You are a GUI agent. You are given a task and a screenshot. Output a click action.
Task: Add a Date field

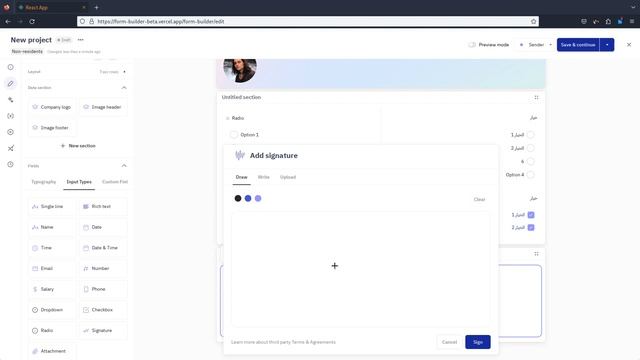click(x=102, y=227)
